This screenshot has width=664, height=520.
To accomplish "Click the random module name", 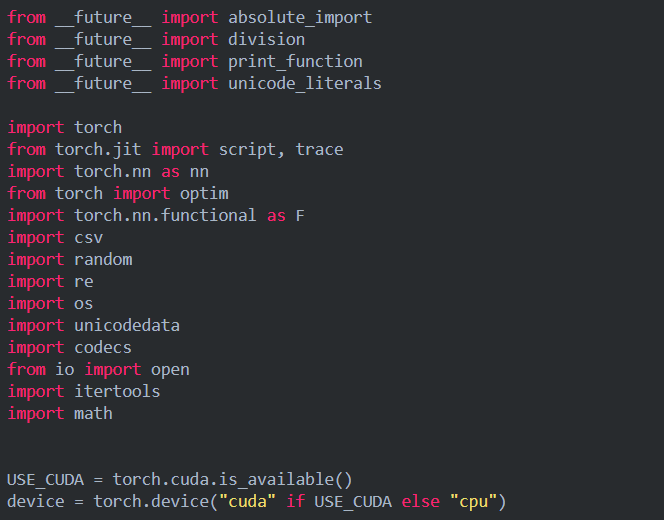I will [103, 259].
